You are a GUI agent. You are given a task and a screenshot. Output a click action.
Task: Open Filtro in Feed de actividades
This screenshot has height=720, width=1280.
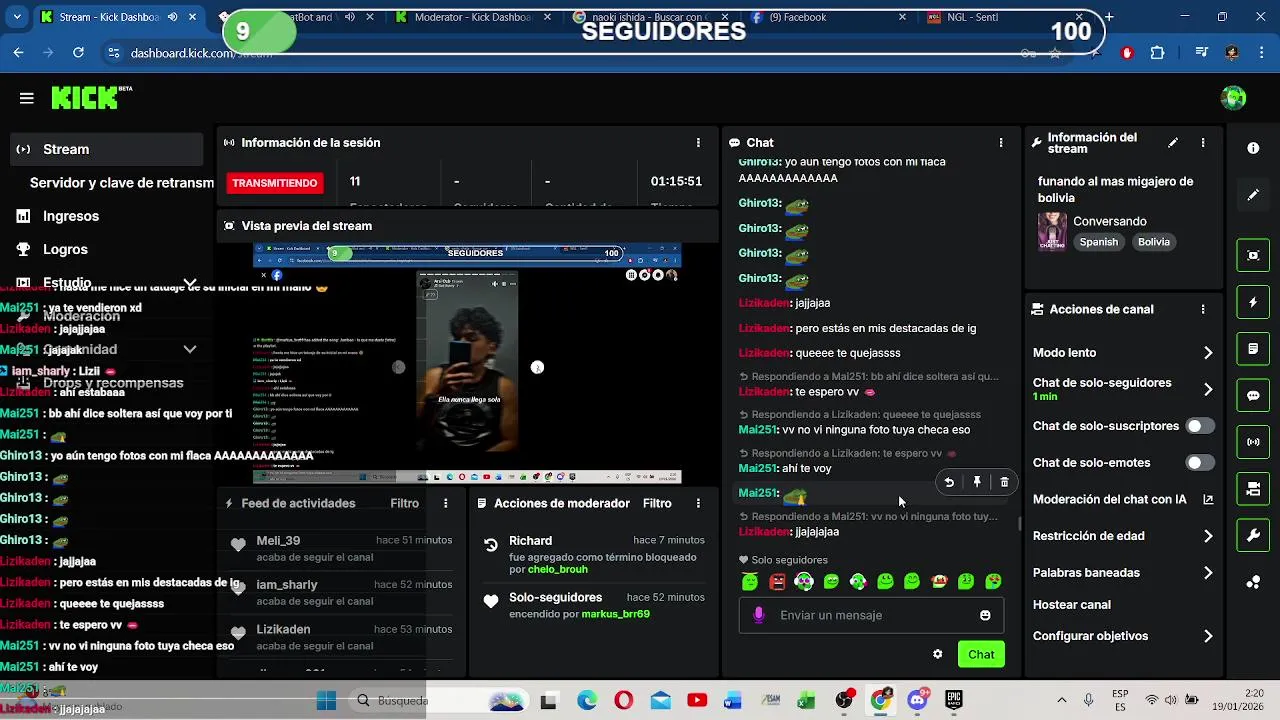[404, 503]
